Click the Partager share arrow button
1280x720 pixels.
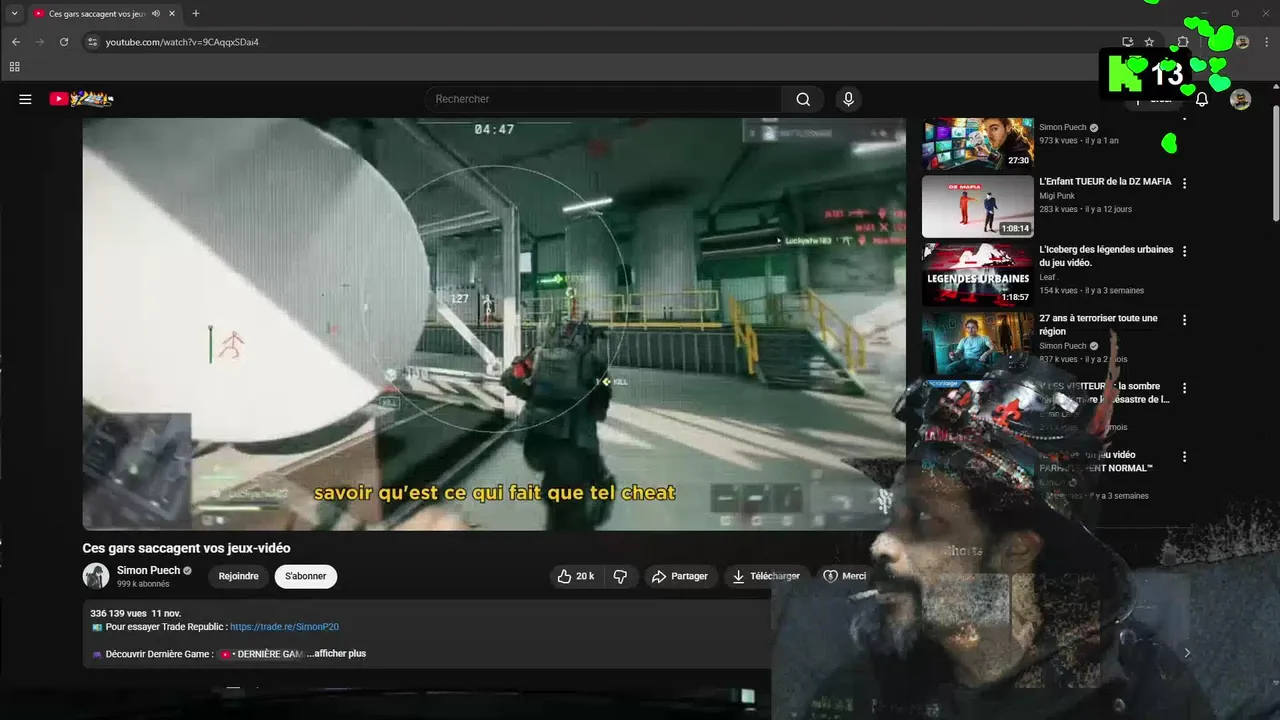(x=680, y=576)
